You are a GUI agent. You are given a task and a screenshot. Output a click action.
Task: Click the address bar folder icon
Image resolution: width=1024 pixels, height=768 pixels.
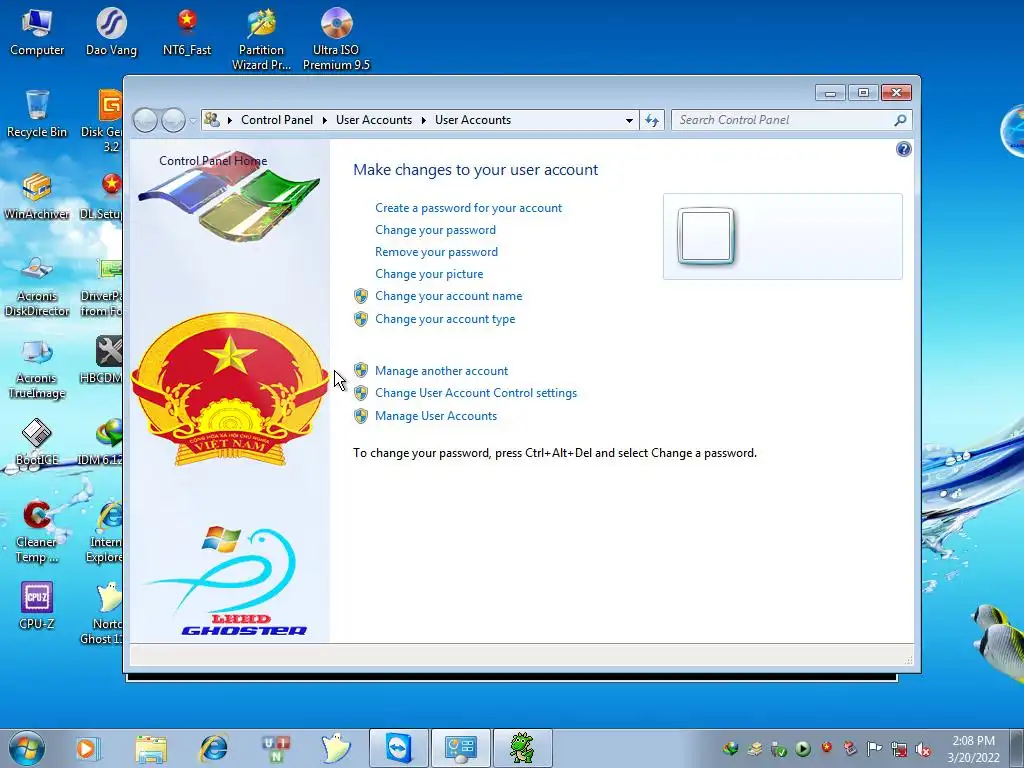(212, 120)
